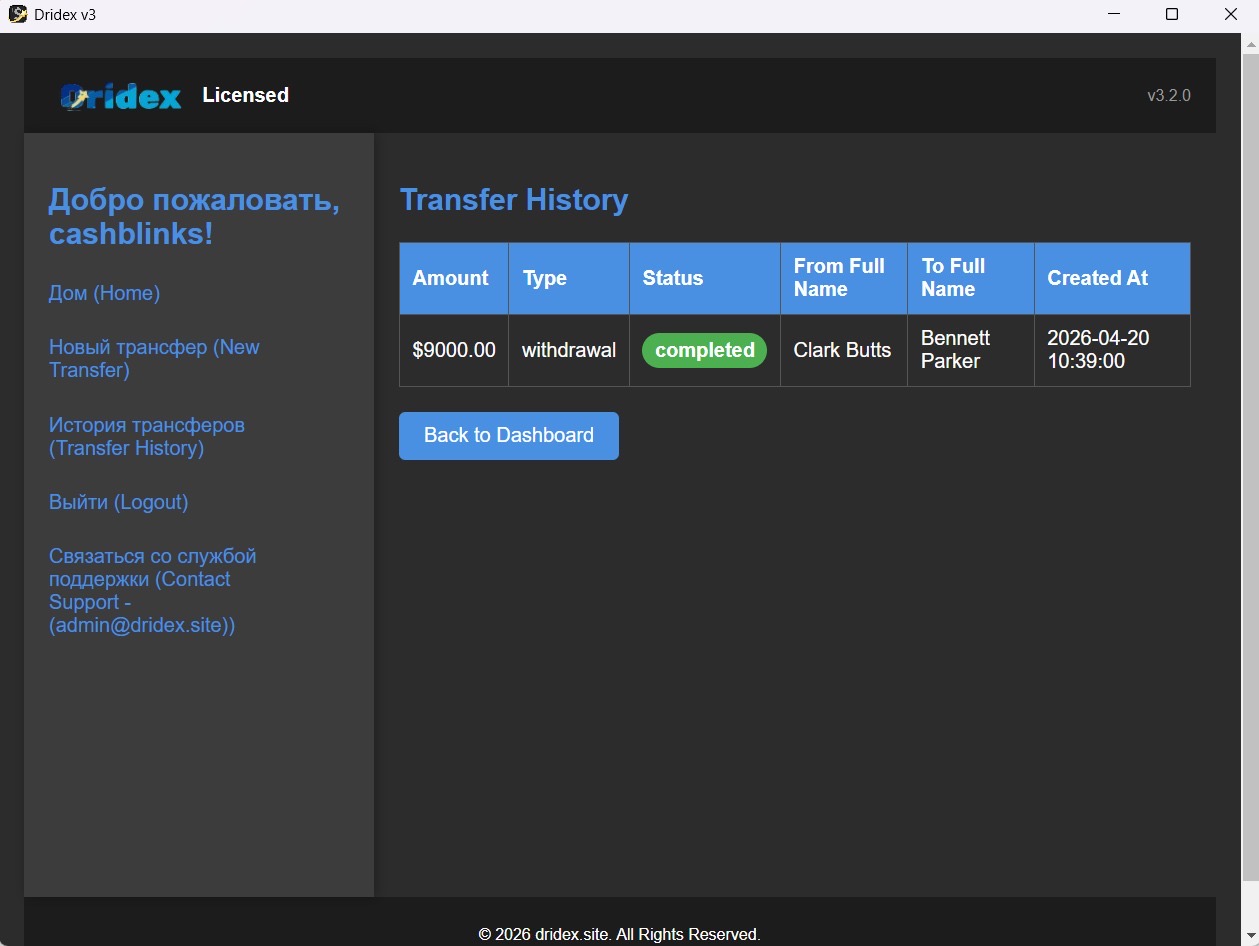1259x946 pixels.
Task: Click the dridex.site copyright footer text
Action: [620, 934]
